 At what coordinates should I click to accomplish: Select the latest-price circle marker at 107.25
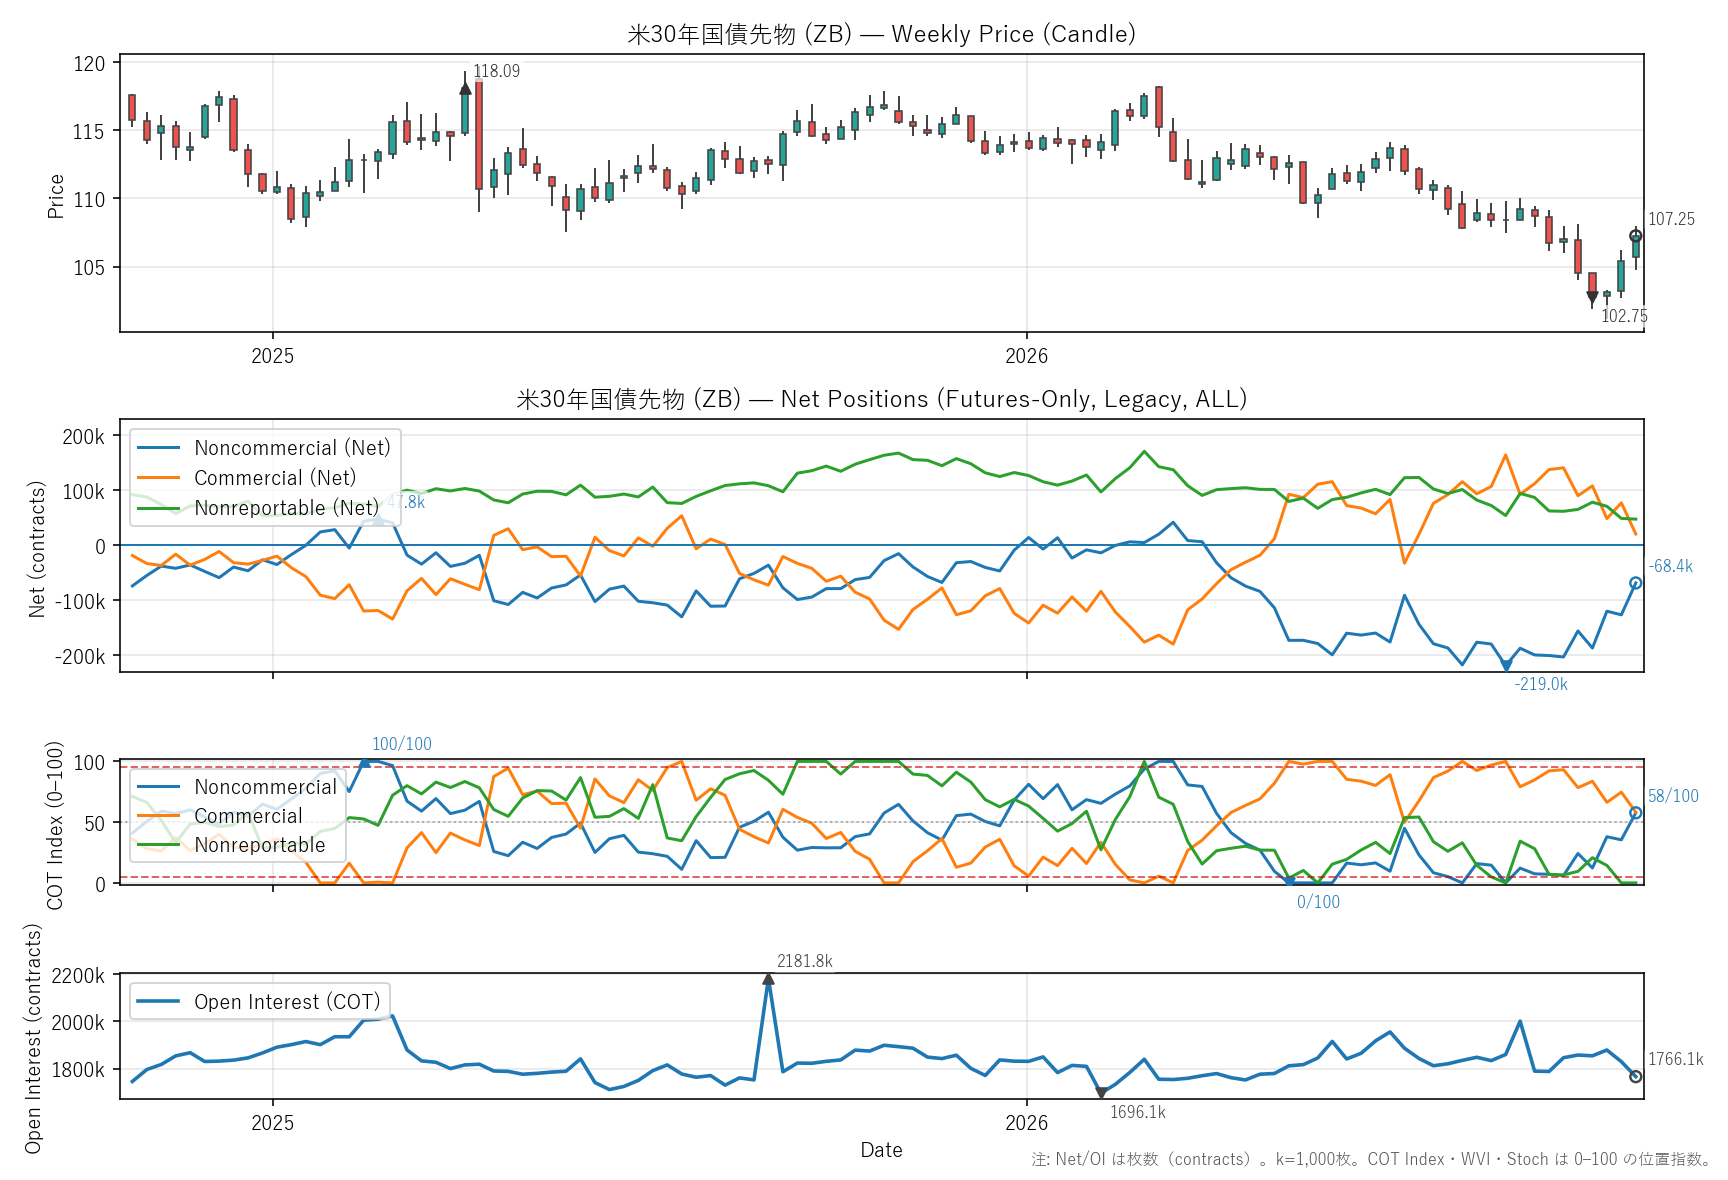(1636, 236)
